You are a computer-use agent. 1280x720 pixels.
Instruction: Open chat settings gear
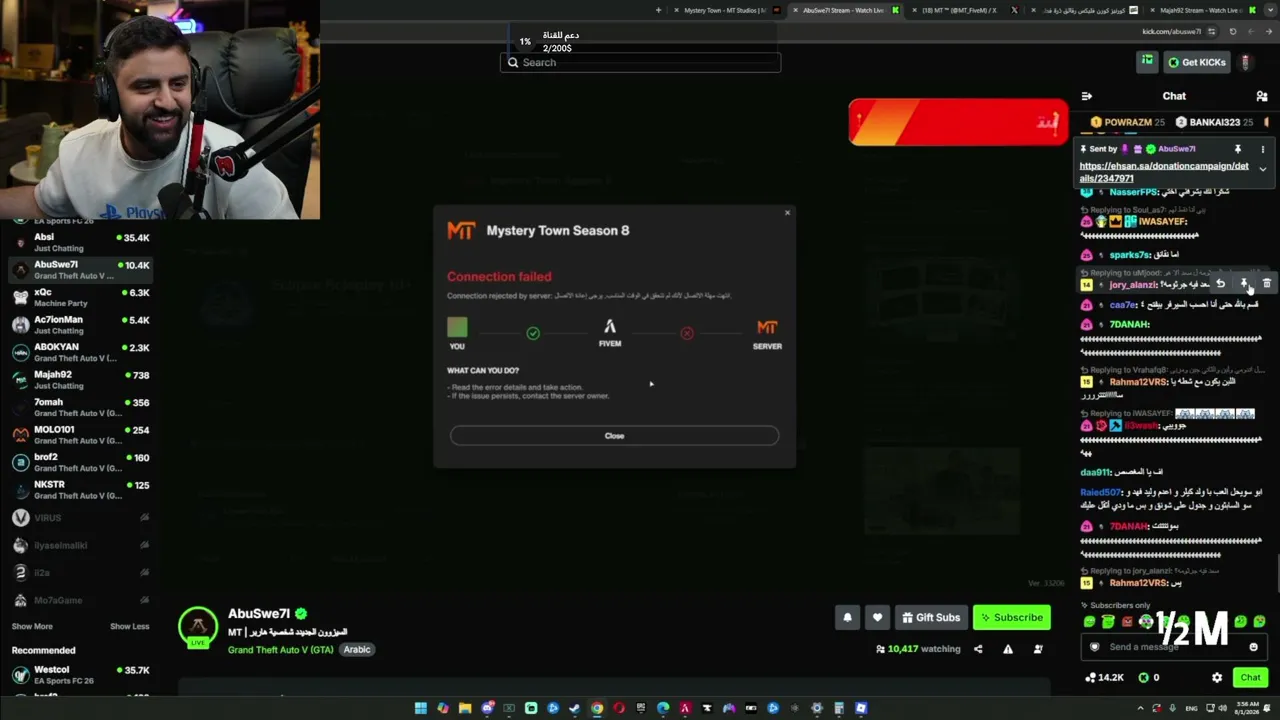[1217, 677]
